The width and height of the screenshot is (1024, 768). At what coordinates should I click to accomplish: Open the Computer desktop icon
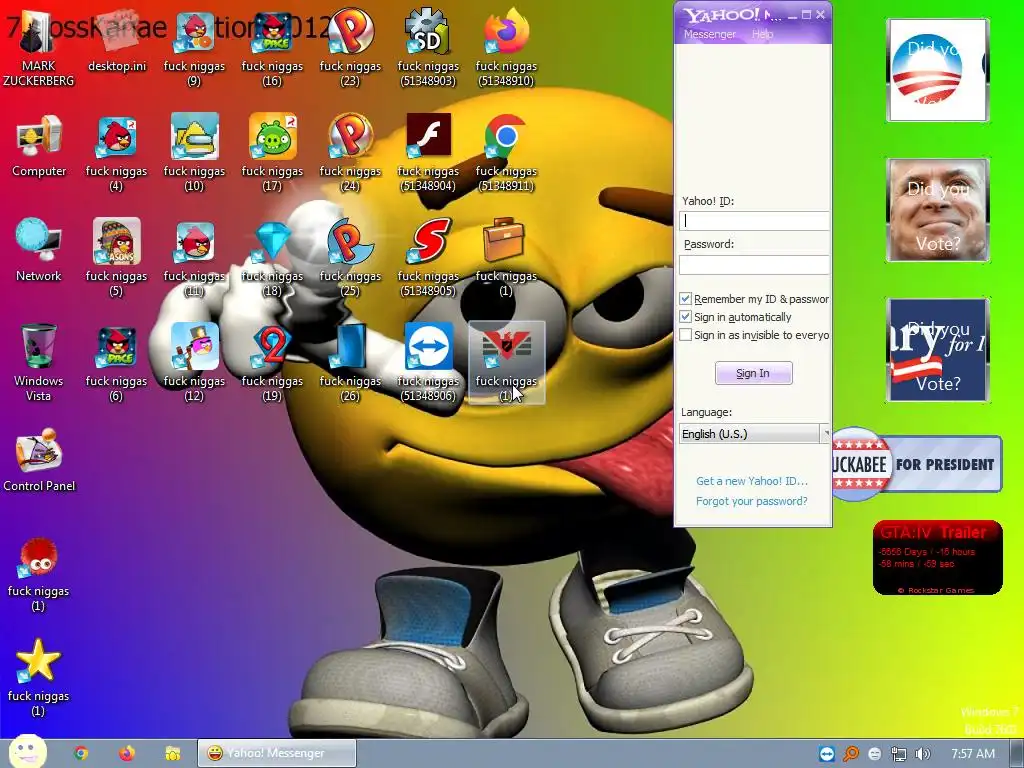coord(39,146)
